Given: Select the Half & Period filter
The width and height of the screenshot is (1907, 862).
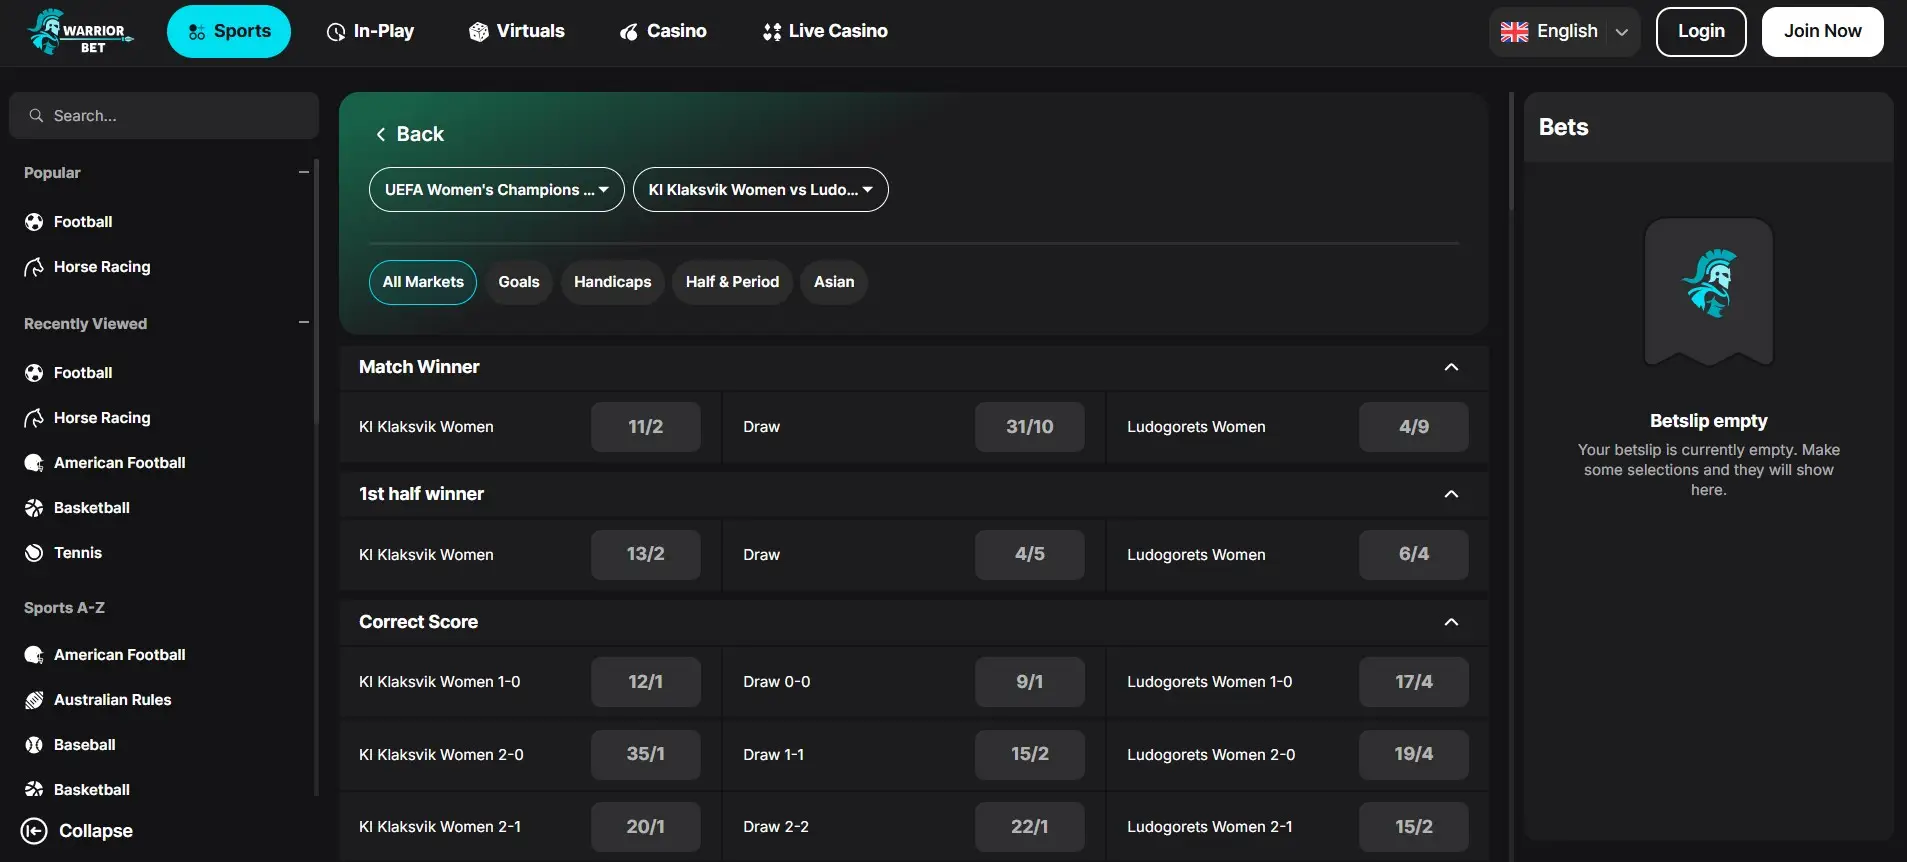Looking at the screenshot, I should 733,282.
